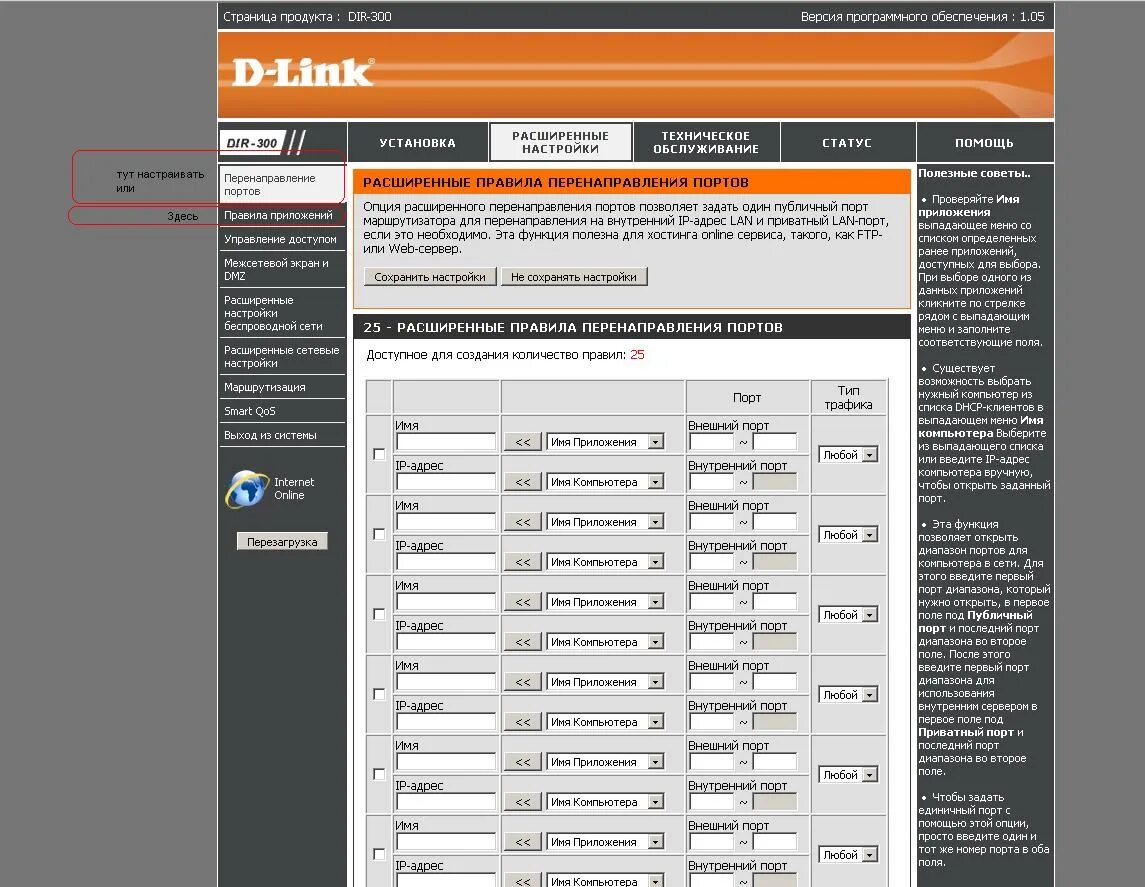Viewport: 1145px width, 887px height.
Task: Open Имя Компьютера dropdown in first rule
Action: pyautogui.click(x=605, y=482)
